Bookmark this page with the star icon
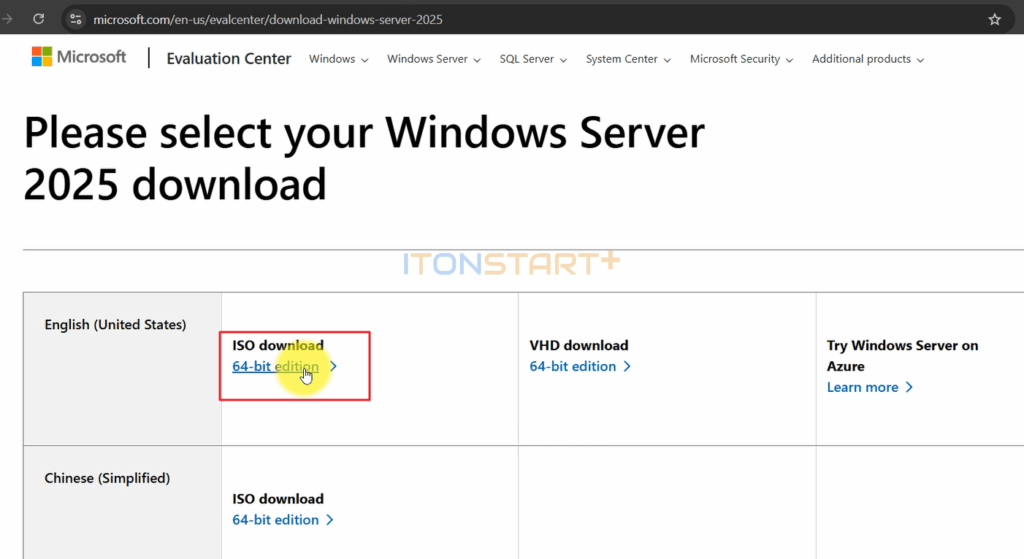The width and height of the screenshot is (1024, 559). tap(994, 19)
